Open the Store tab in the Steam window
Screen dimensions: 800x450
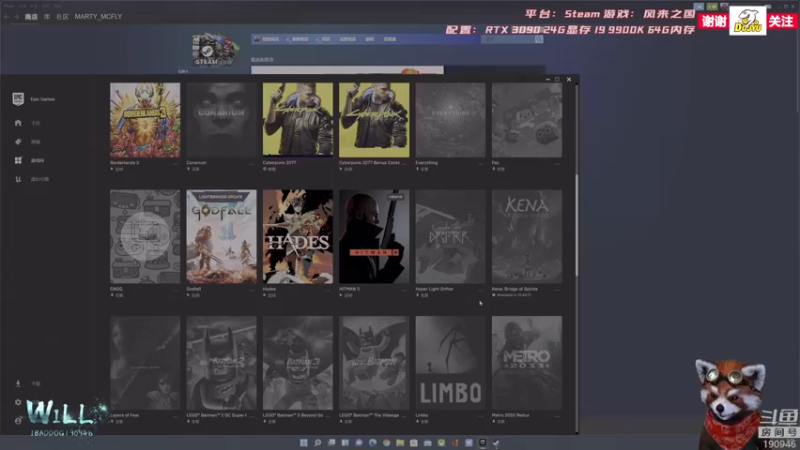[x=31, y=16]
